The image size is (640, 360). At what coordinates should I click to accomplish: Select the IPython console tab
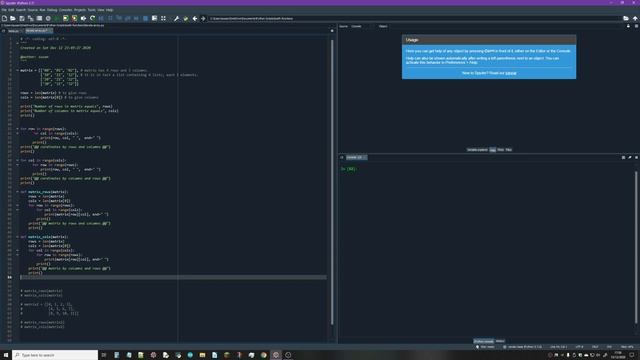[483, 341]
